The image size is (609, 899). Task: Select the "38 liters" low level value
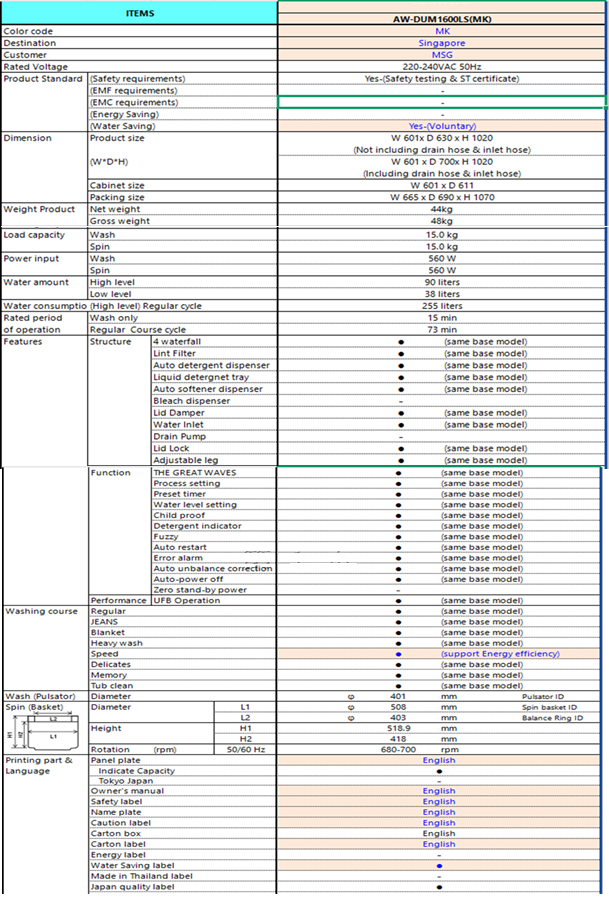(x=442, y=294)
